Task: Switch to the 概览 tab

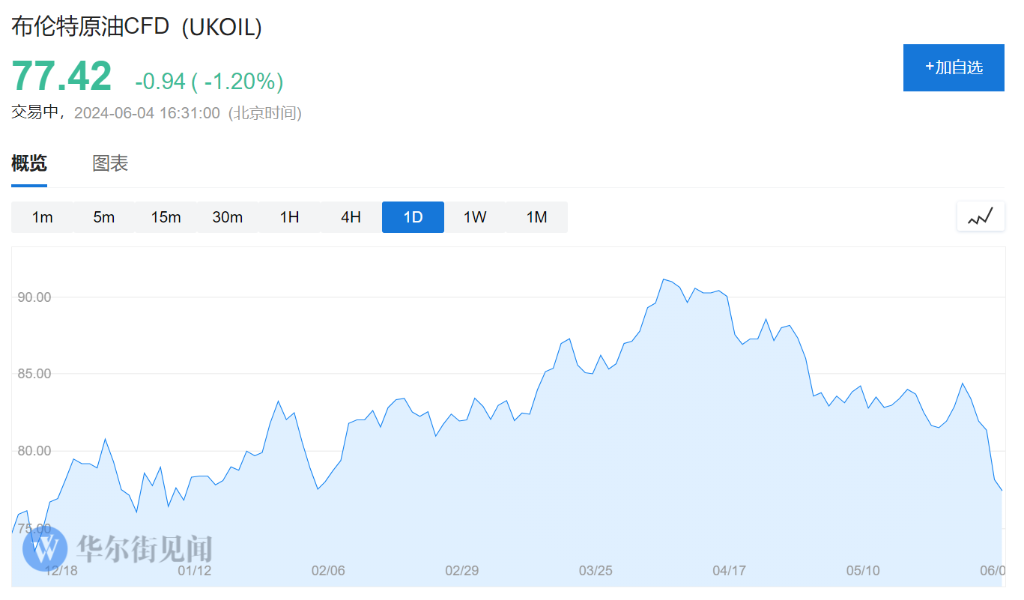Action: tap(29, 164)
